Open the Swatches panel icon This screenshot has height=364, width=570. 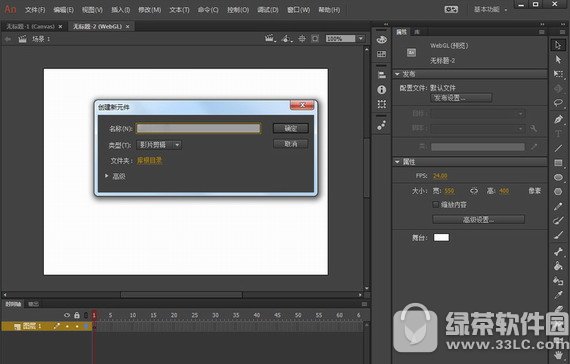tap(381, 54)
